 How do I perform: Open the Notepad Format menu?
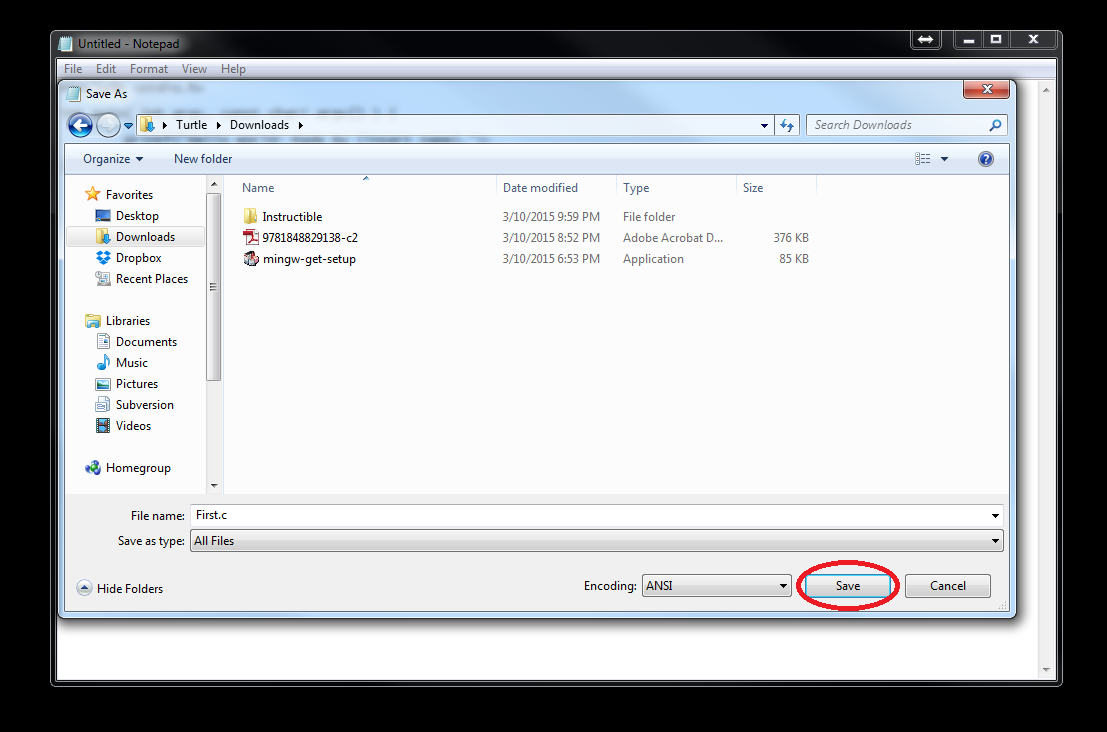(x=149, y=68)
